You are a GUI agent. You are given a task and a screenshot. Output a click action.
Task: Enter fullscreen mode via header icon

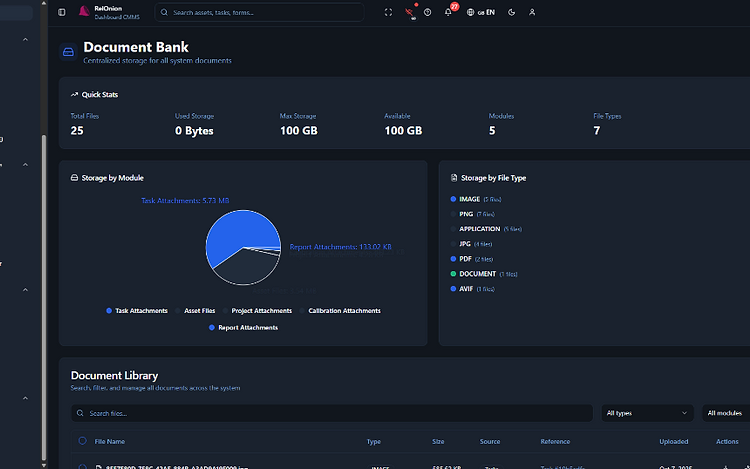tap(388, 12)
